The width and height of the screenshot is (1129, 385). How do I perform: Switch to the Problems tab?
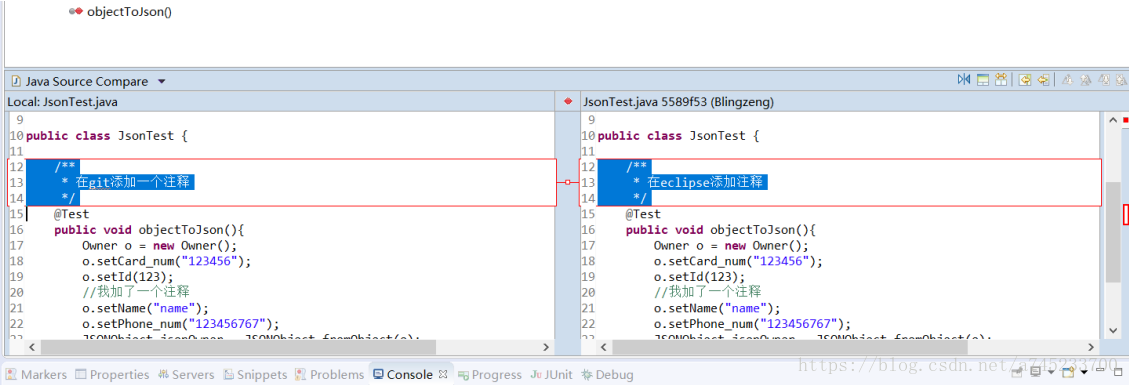[330, 374]
